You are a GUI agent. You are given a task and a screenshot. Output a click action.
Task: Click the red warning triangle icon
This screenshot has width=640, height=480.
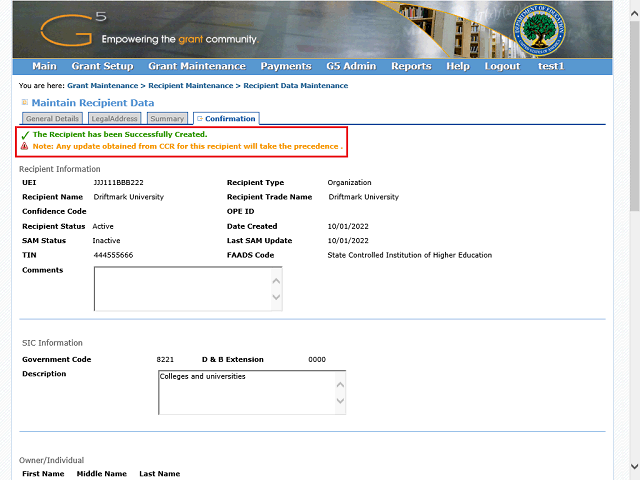point(24,146)
